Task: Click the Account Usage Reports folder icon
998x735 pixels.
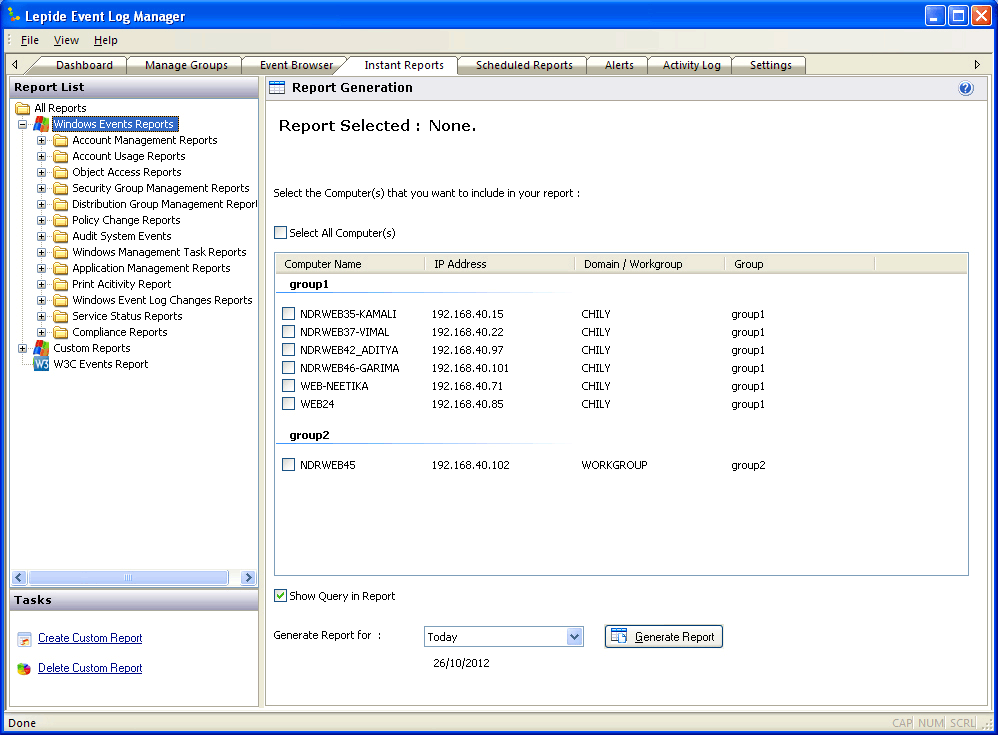Action: (x=61, y=156)
